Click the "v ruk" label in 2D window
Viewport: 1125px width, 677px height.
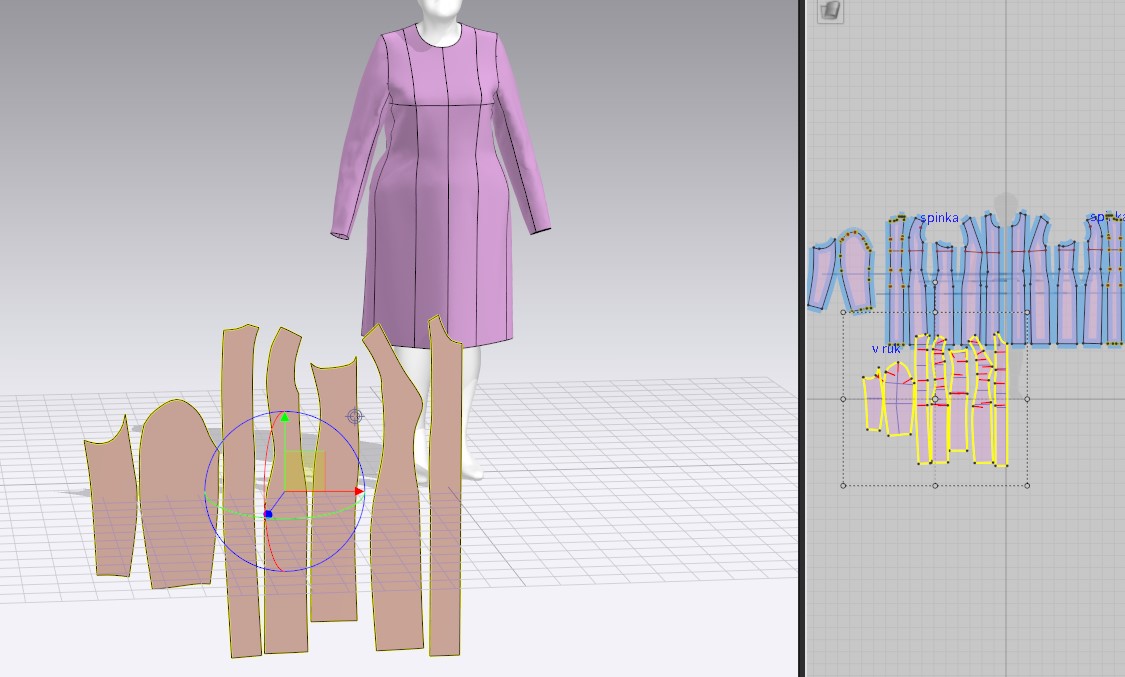(886, 349)
